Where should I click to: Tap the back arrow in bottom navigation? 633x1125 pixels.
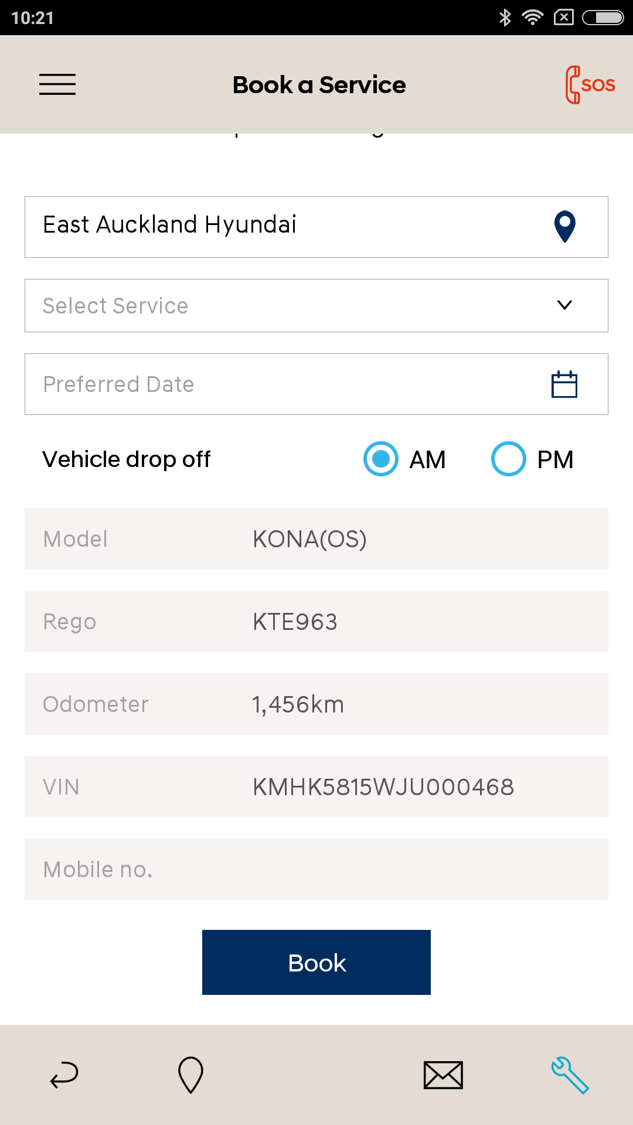63,1075
